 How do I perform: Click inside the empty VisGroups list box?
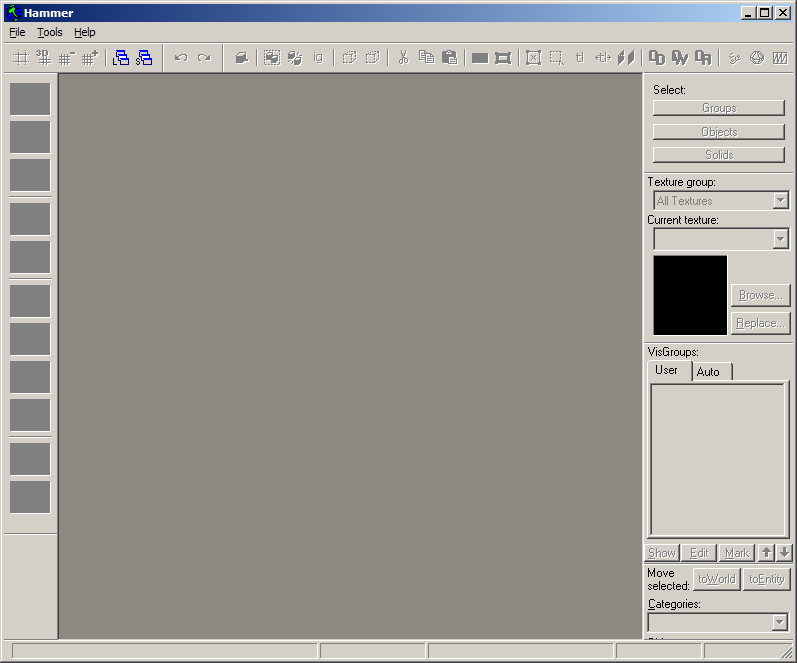tap(718, 460)
